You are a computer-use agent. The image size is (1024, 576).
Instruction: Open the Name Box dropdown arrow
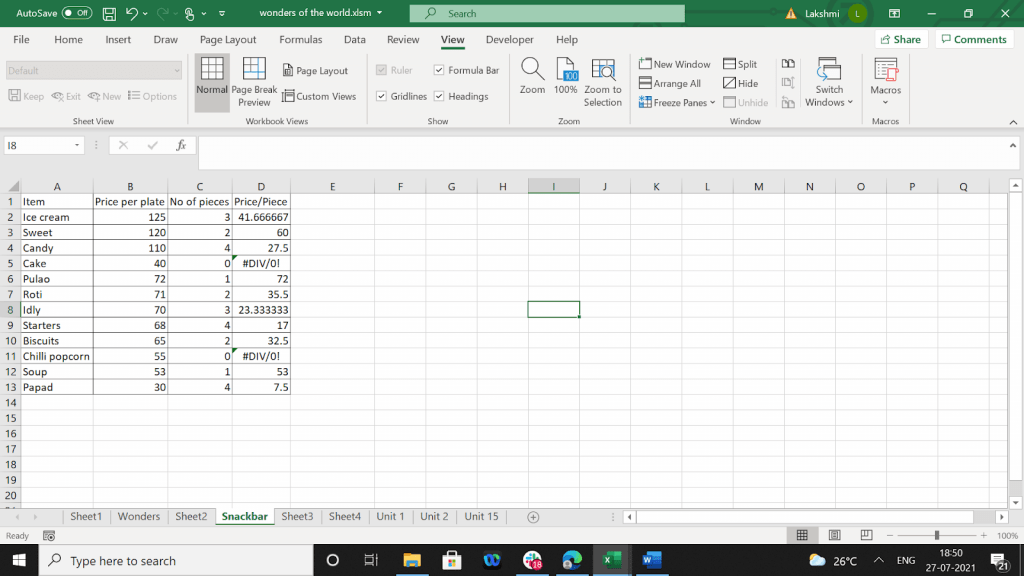point(78,146)
